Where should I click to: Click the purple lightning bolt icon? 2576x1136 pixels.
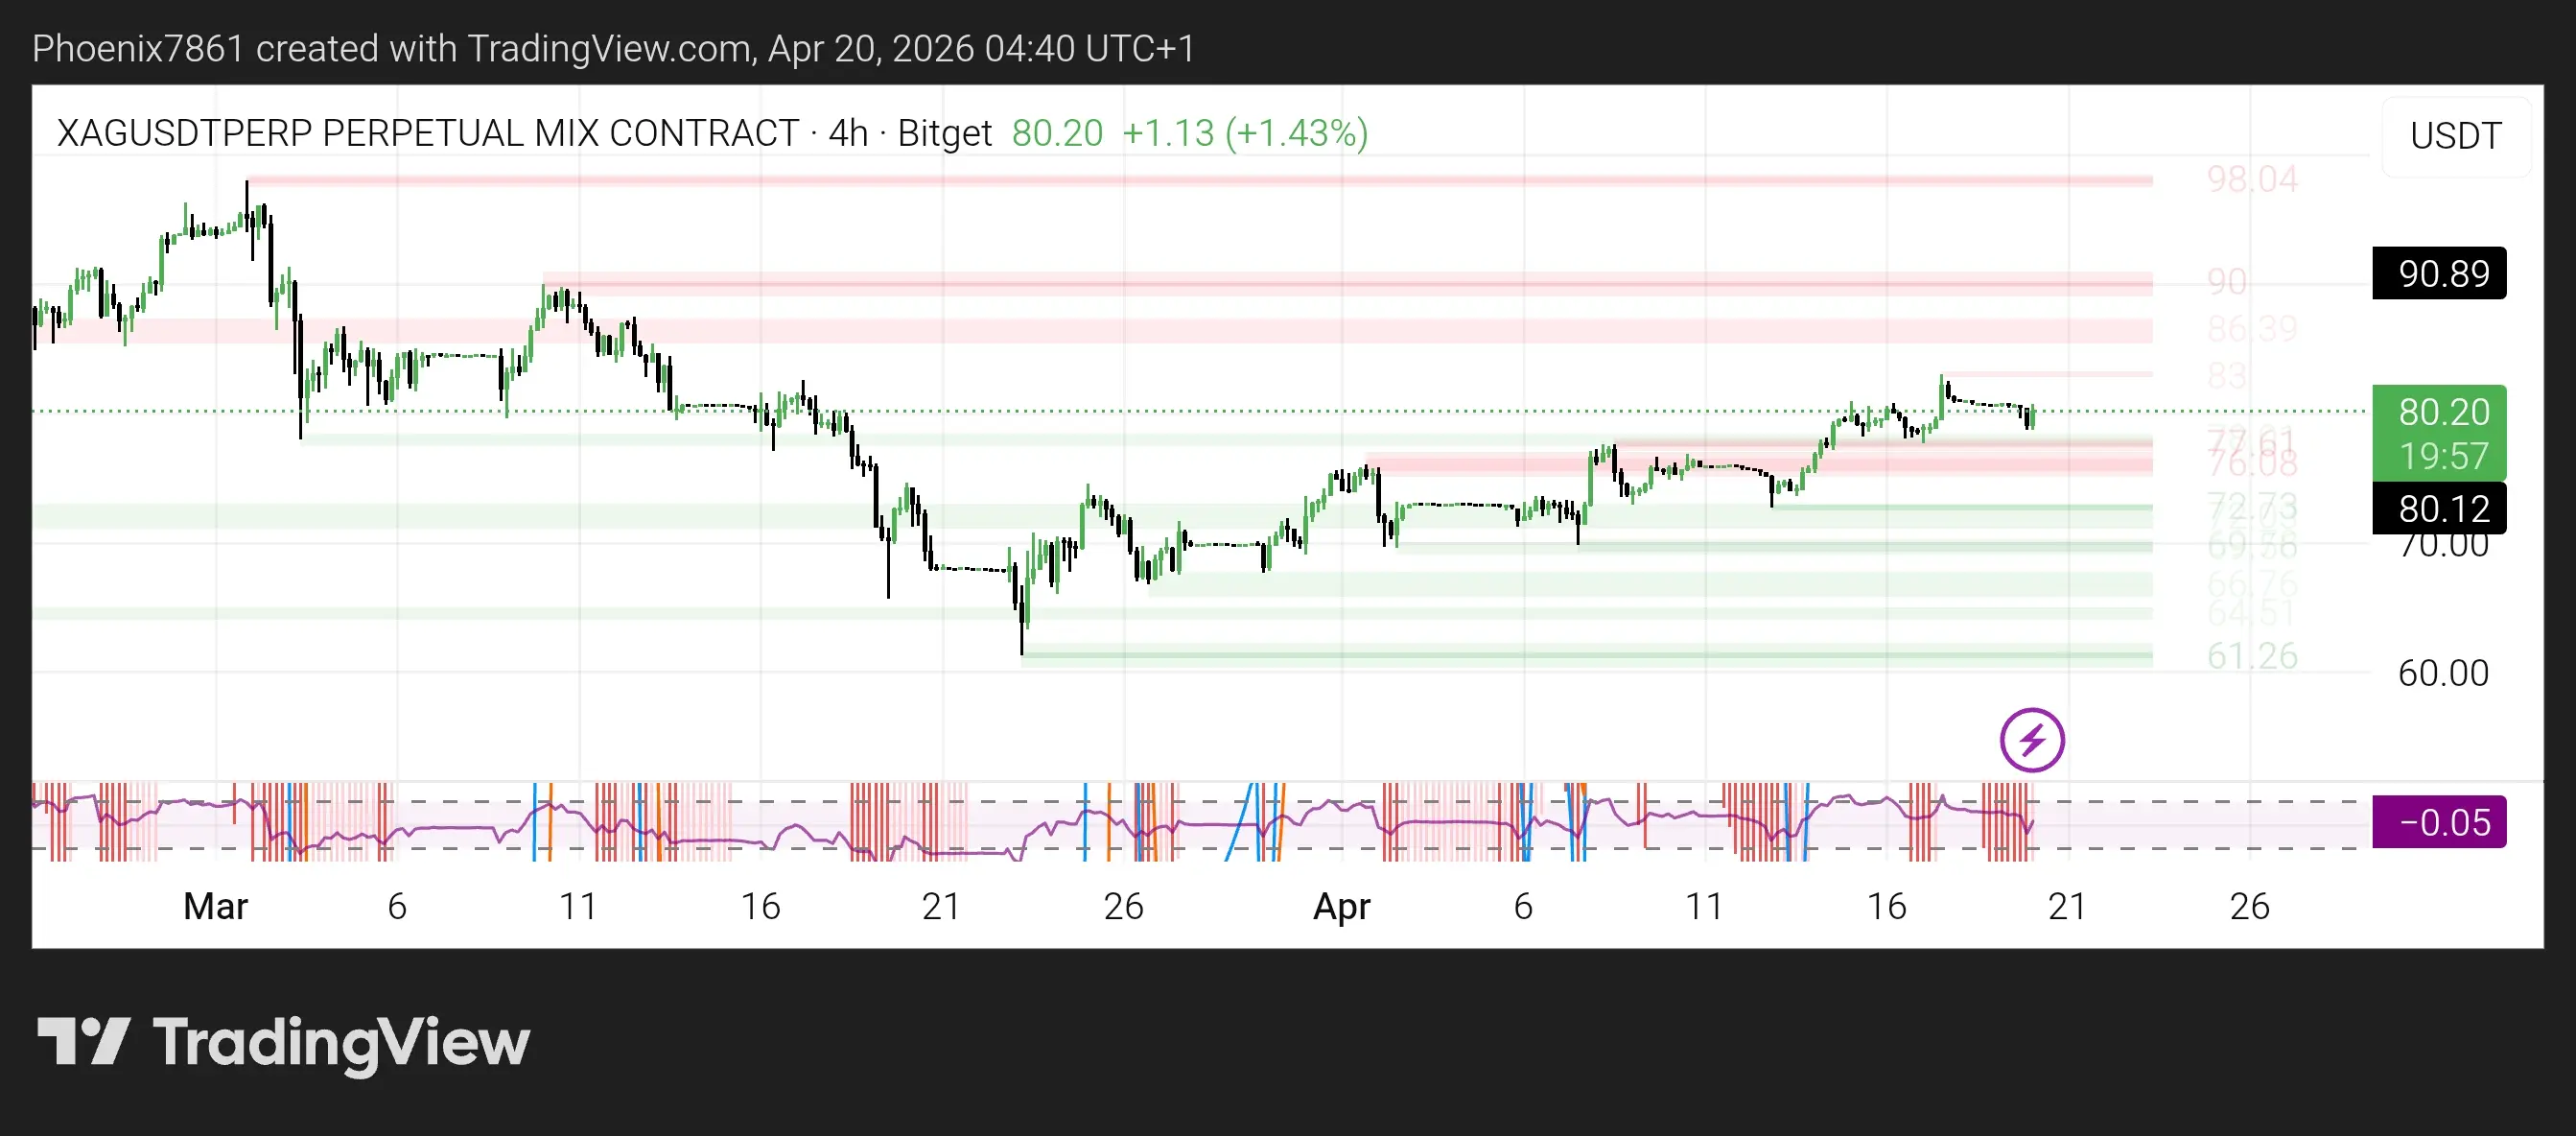2031,740
